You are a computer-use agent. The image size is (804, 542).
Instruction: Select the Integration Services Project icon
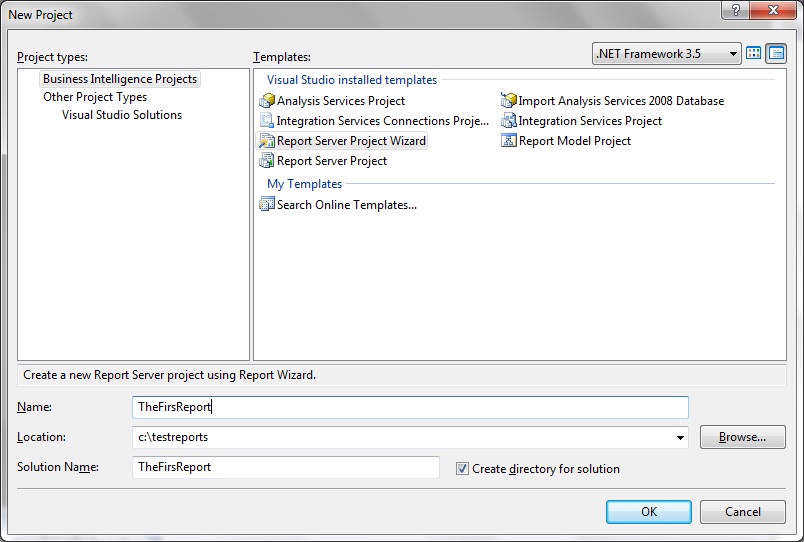coord(509,121)
